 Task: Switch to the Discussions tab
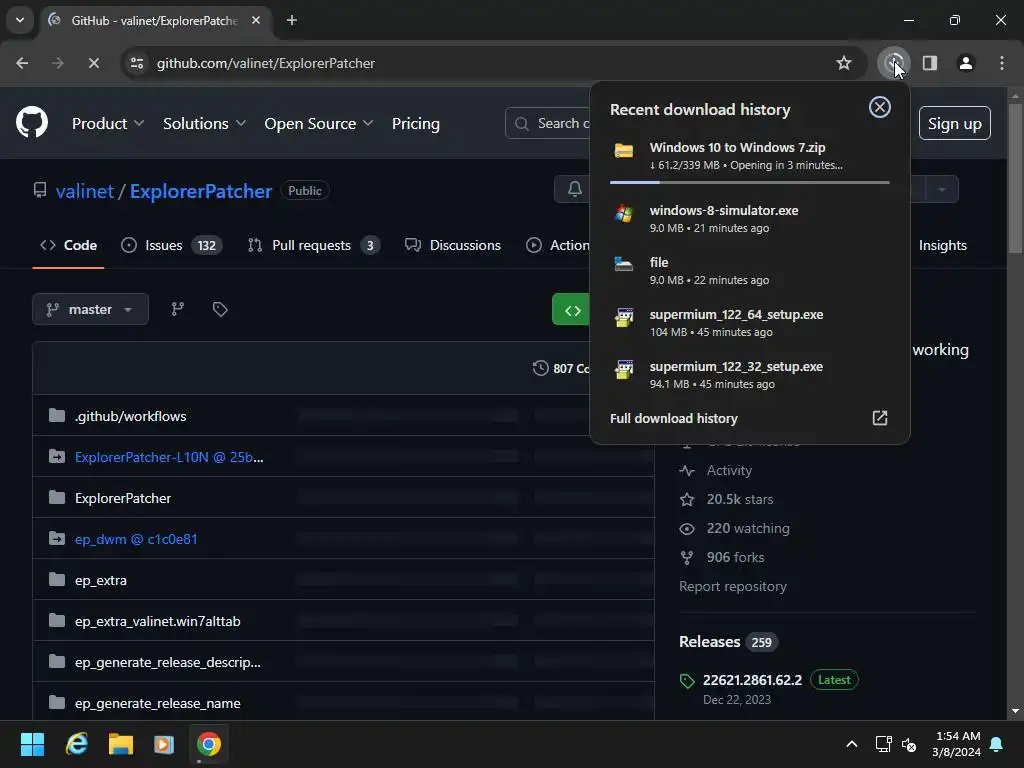(x=453, y=246)
